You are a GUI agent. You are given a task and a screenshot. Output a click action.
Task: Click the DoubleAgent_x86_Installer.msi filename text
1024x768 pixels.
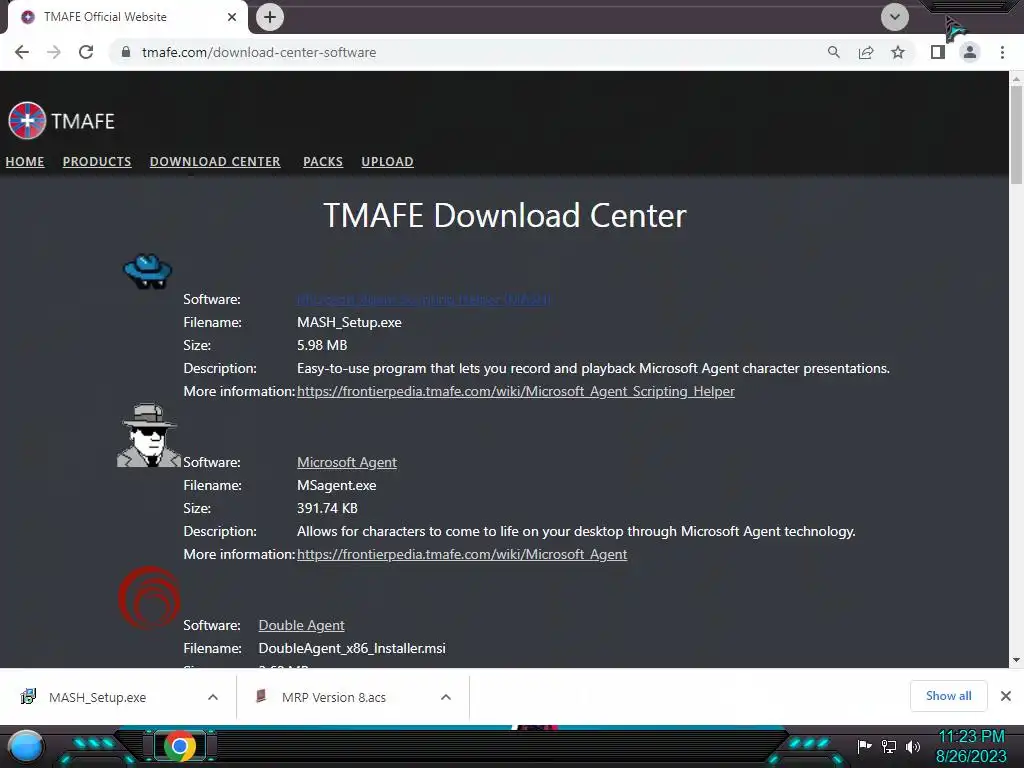352,648
